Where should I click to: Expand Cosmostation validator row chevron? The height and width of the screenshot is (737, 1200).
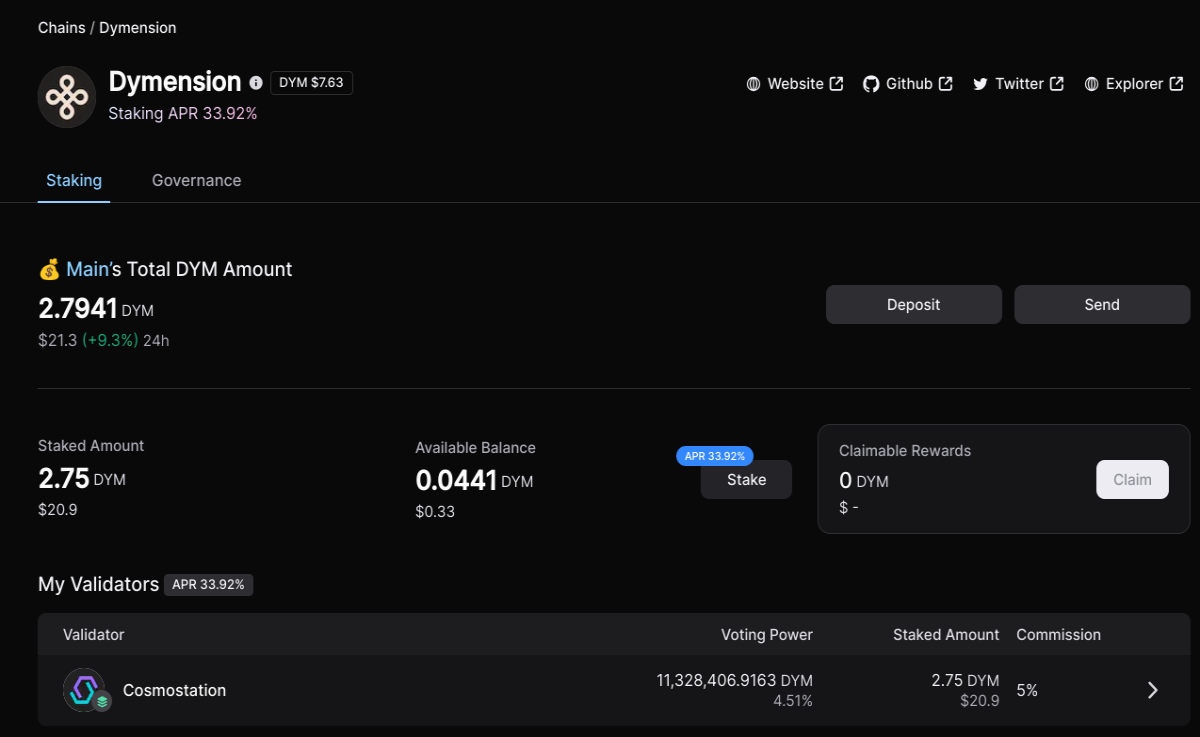pos(1153,690)
